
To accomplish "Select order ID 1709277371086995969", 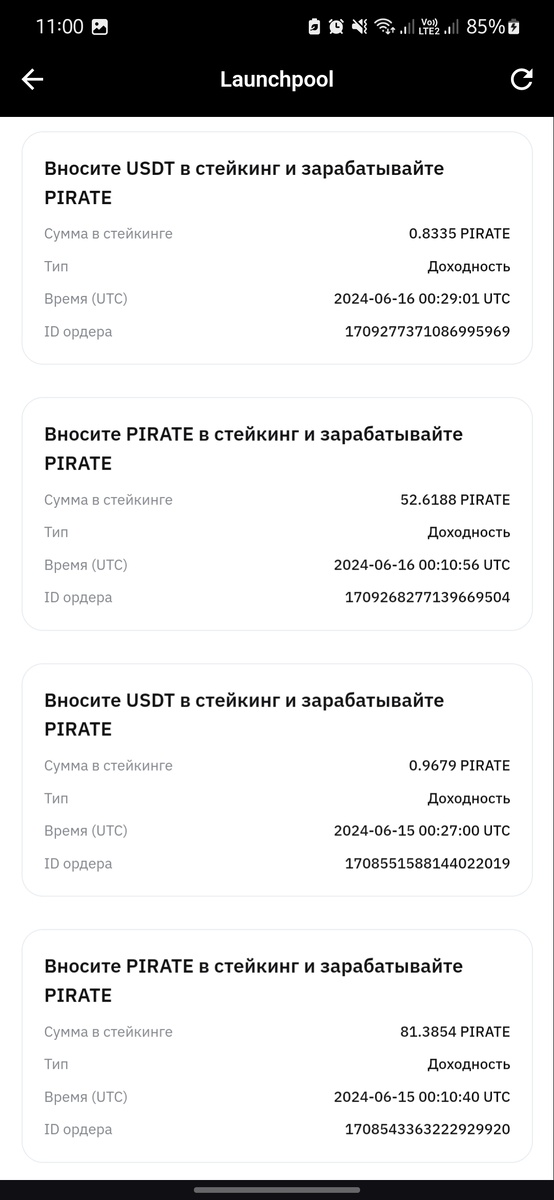I will tap(427, 331).
